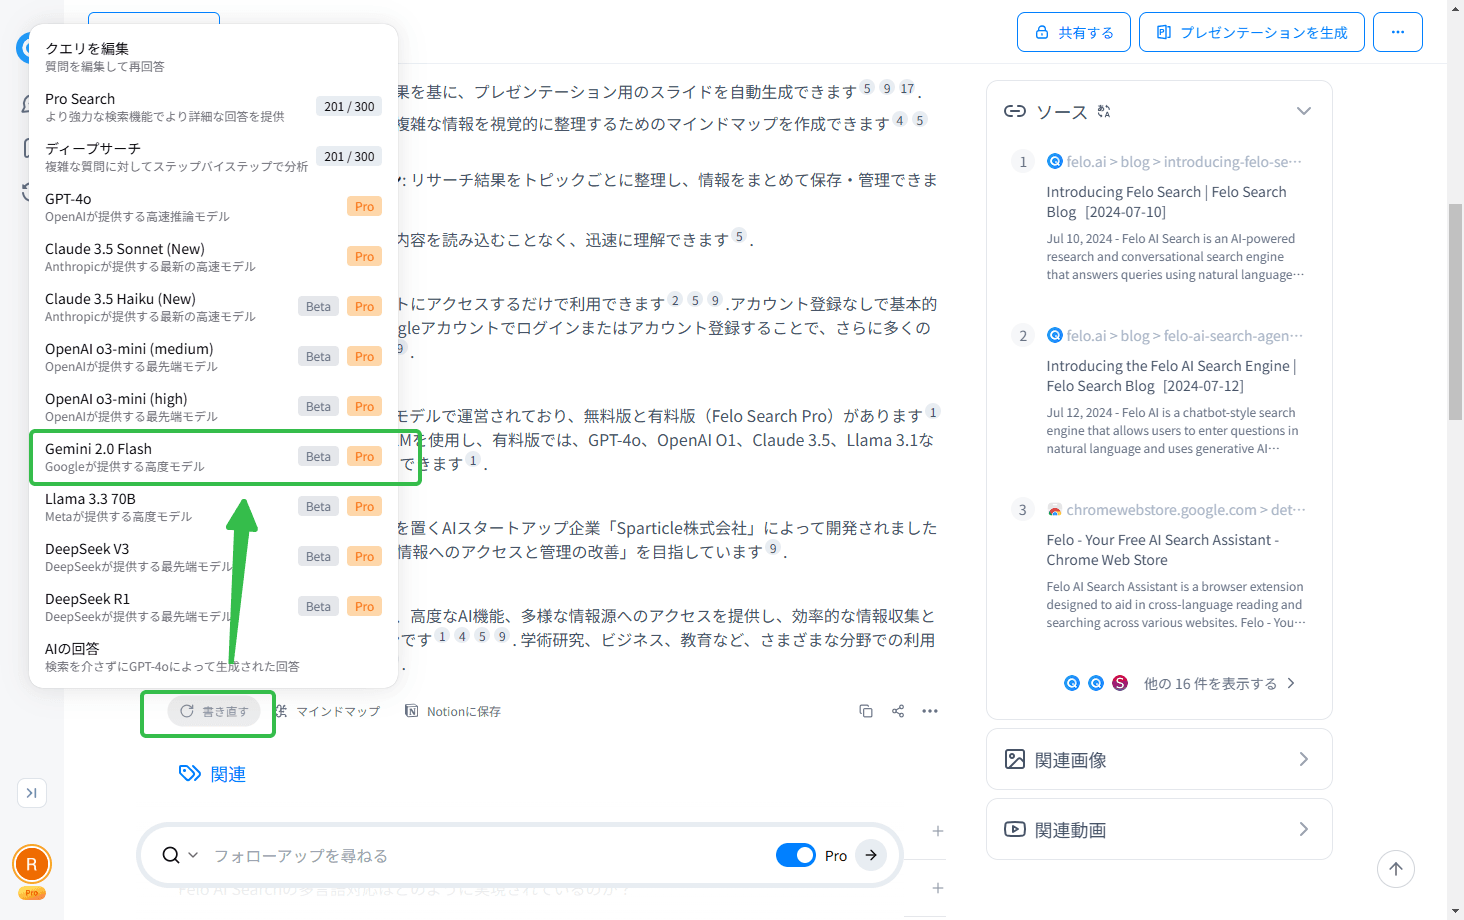Toggle the Pro search switch off

[x=796, y=855]
